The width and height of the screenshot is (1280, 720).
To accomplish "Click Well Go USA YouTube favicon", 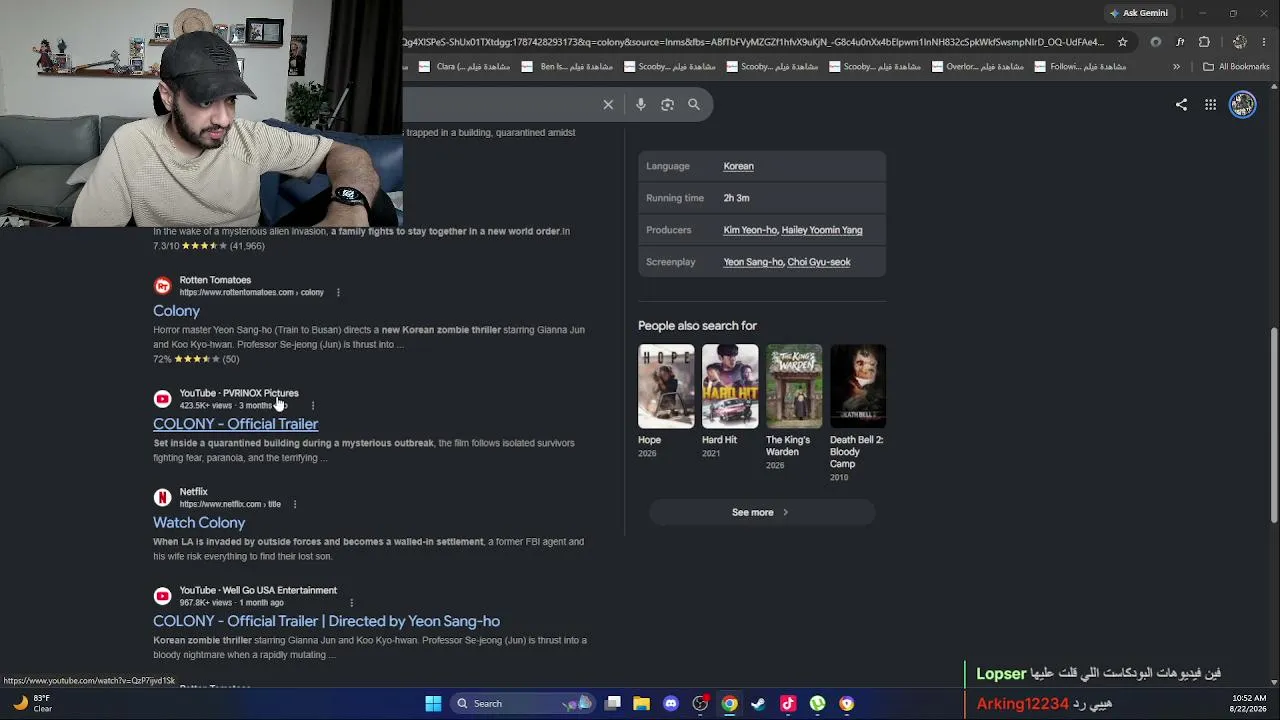I will tap(162, 596).
